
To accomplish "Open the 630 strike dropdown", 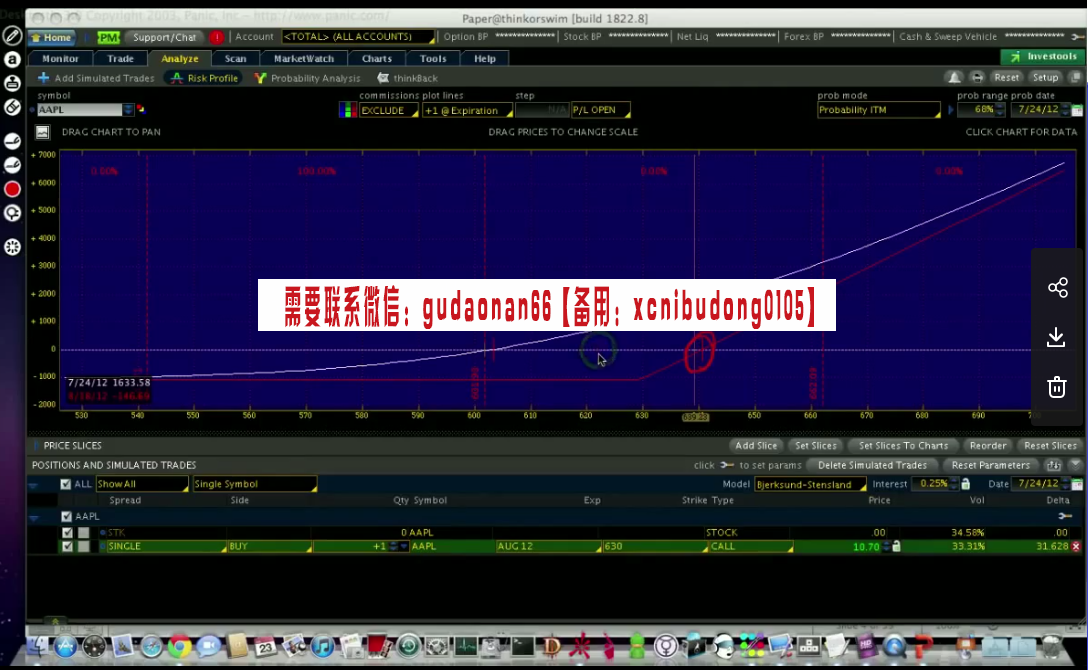I will pyautogui.click(x=655, y=547).
